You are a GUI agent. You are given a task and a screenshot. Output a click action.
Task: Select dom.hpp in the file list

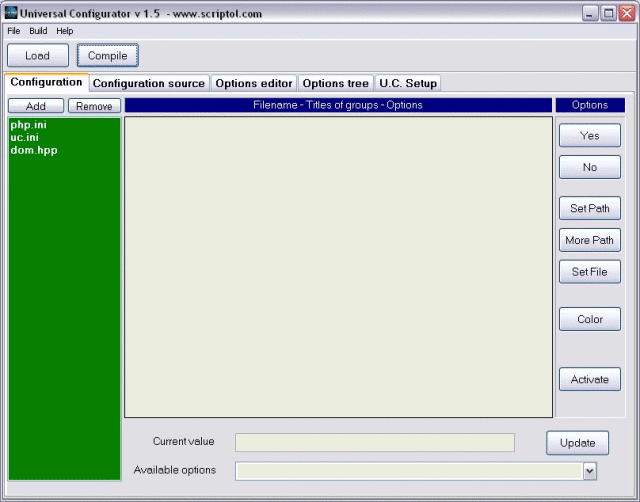click(x=34, y=150)
